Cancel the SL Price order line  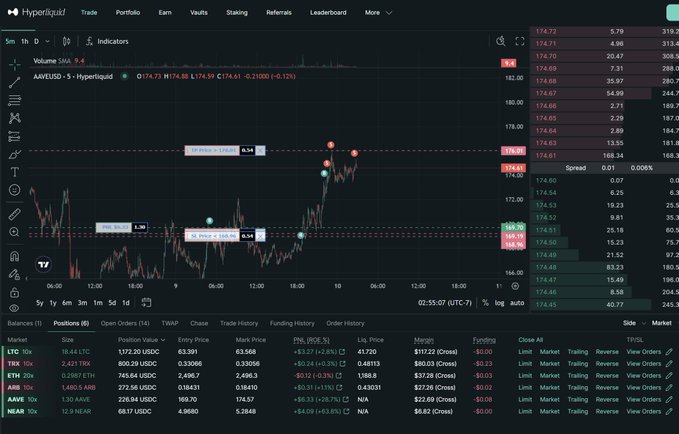coord(260,236)
